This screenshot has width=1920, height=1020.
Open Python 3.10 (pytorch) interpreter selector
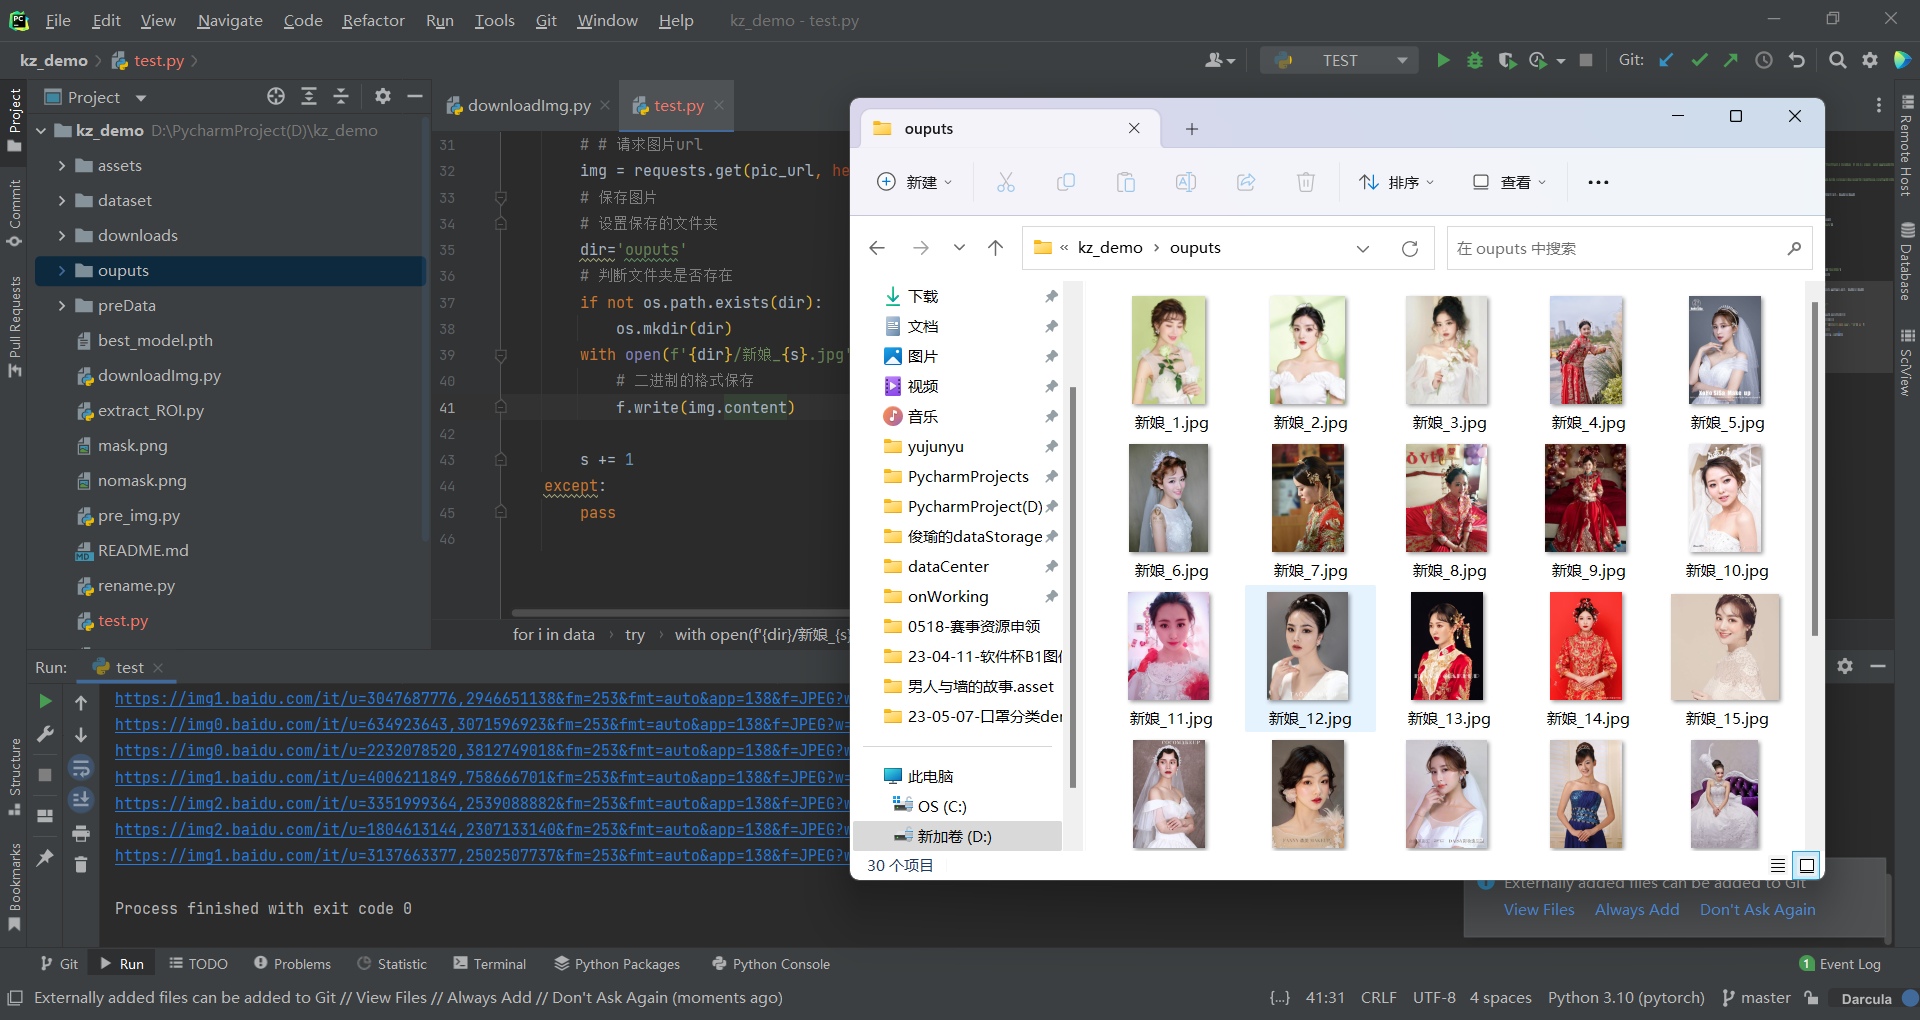(x=1626, y=998)
